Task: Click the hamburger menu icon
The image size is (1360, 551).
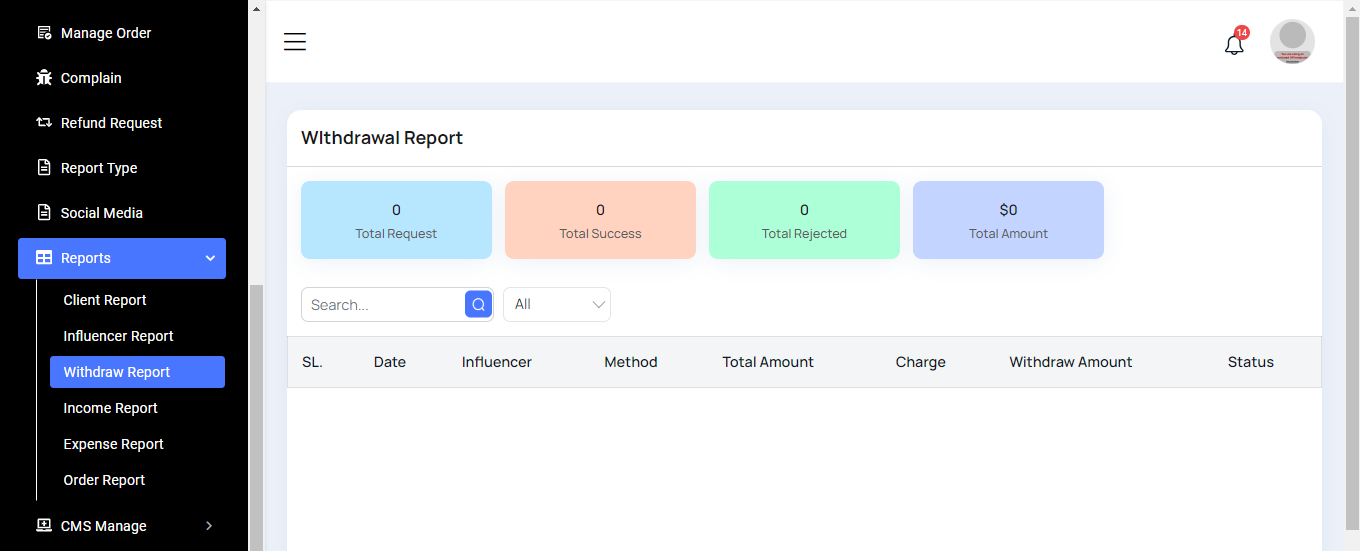Action: pyautogui.click(x=294, y=42)
